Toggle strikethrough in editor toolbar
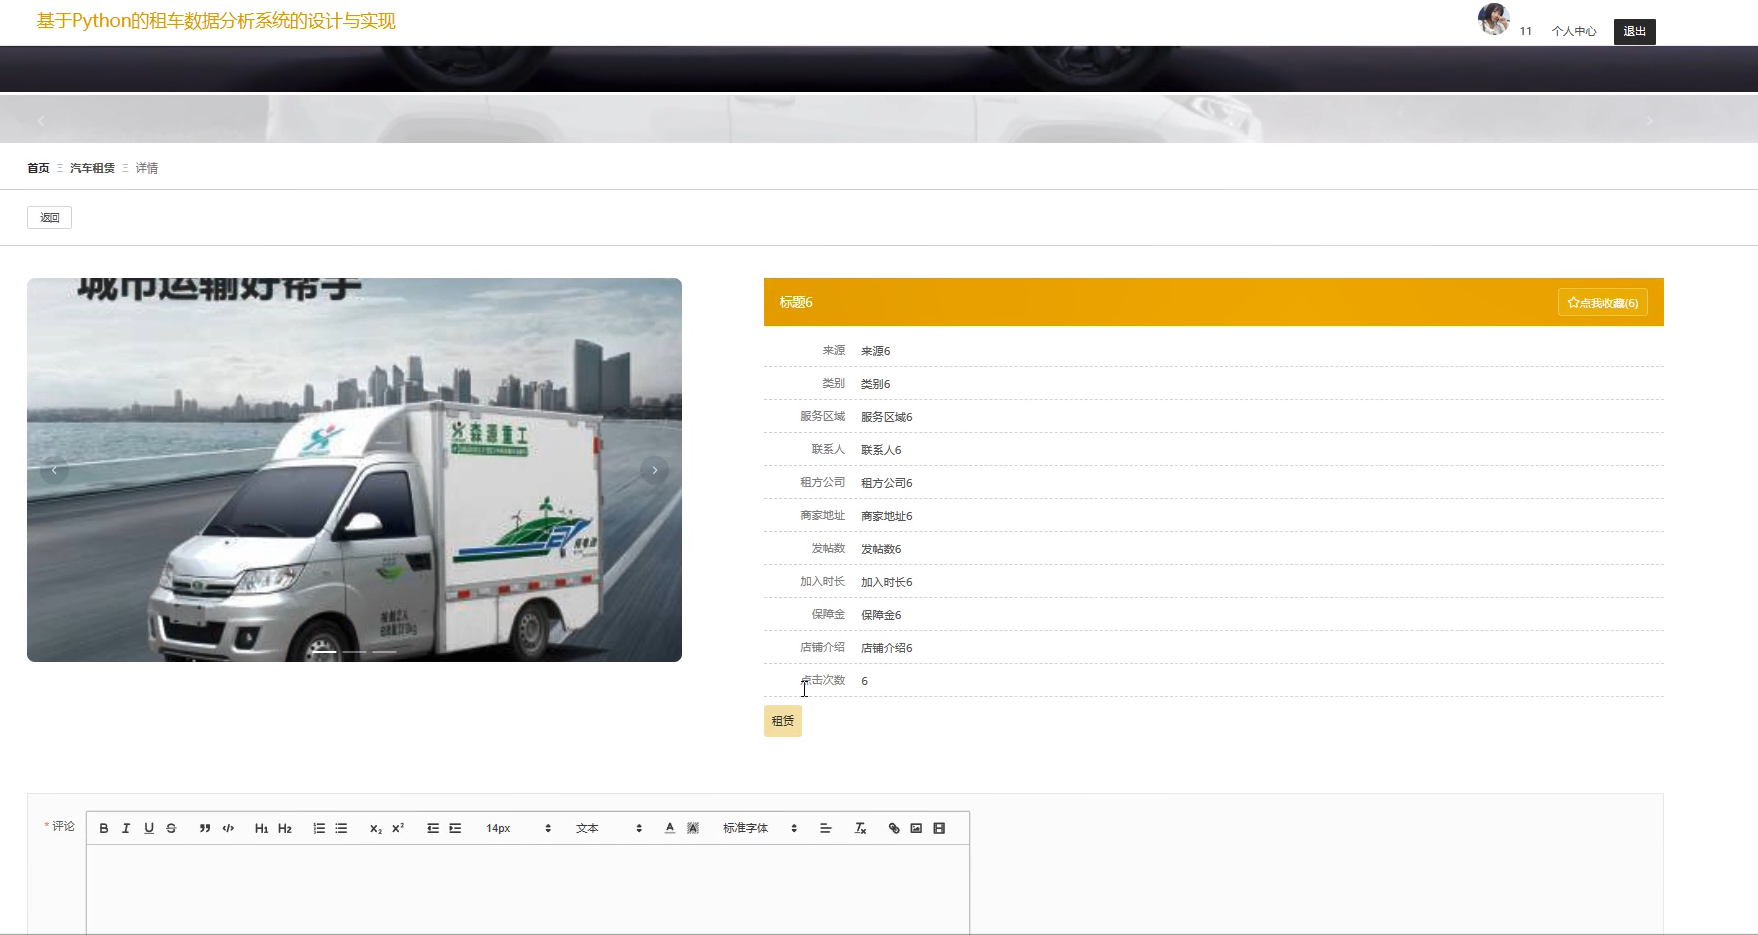This screenshot has height=935, width=1758. click(x=171, y=828)
